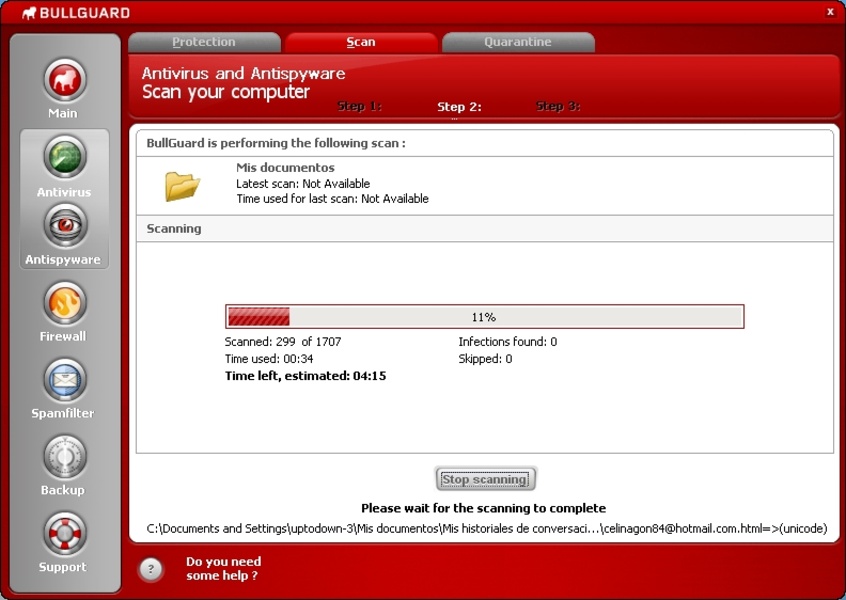Select the Antivirus radar icon

click(64, 157)
